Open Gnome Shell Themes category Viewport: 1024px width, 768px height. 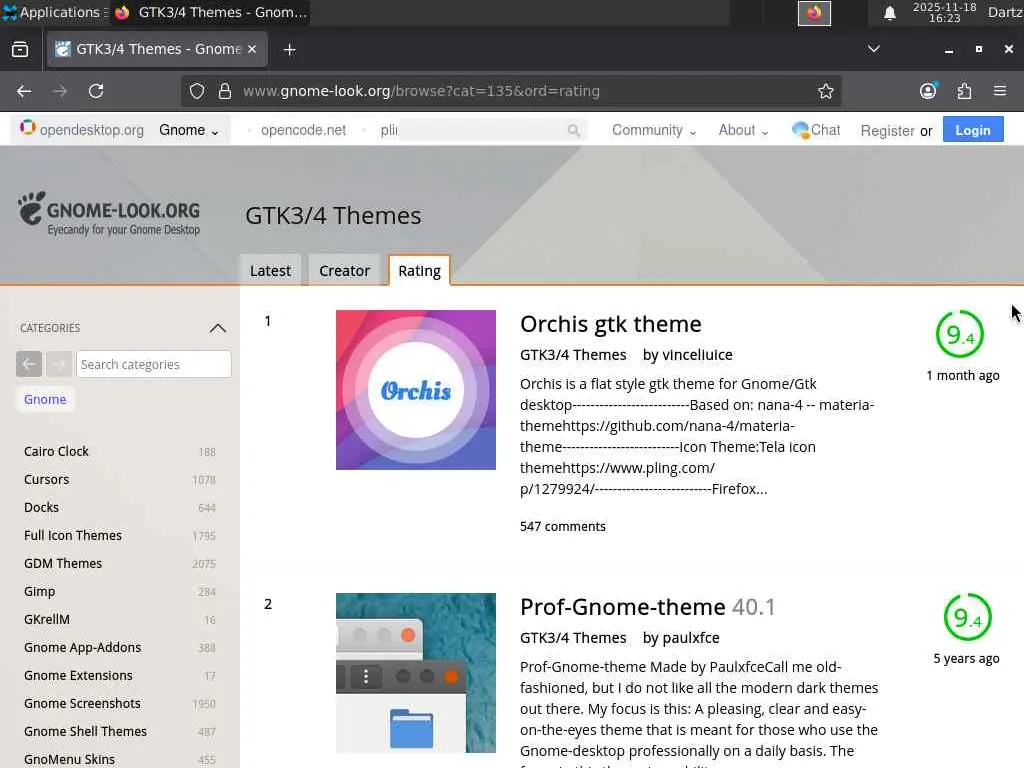[85, 732]
